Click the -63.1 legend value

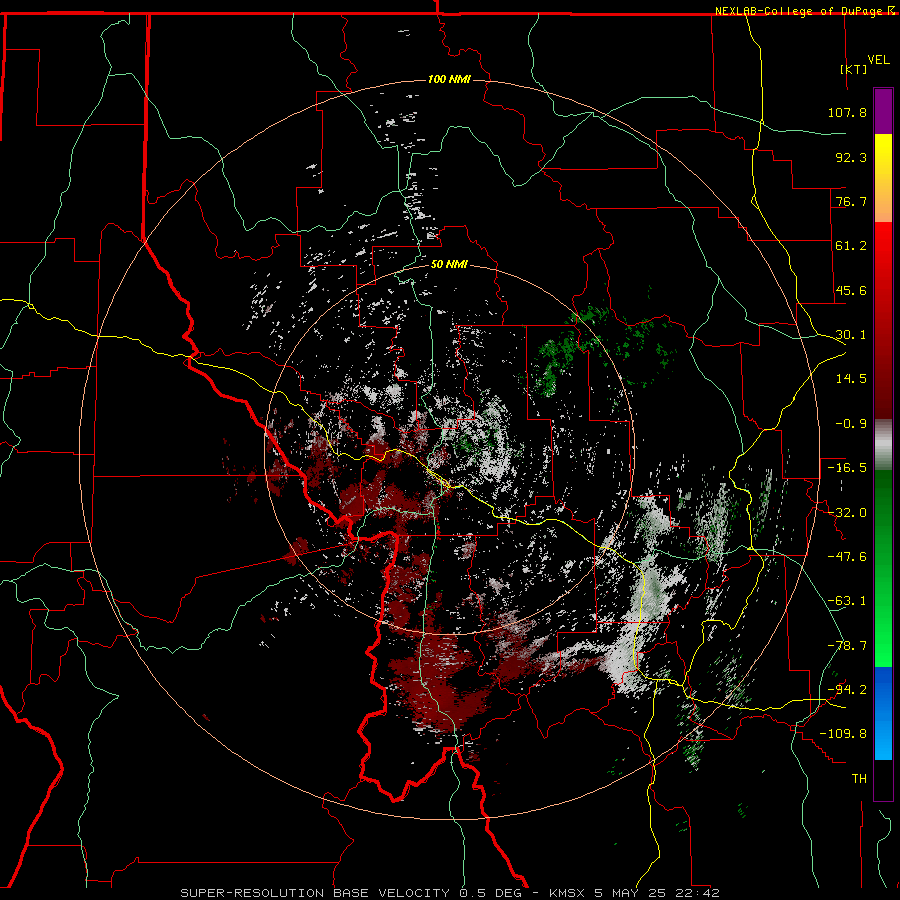(847, 601)
